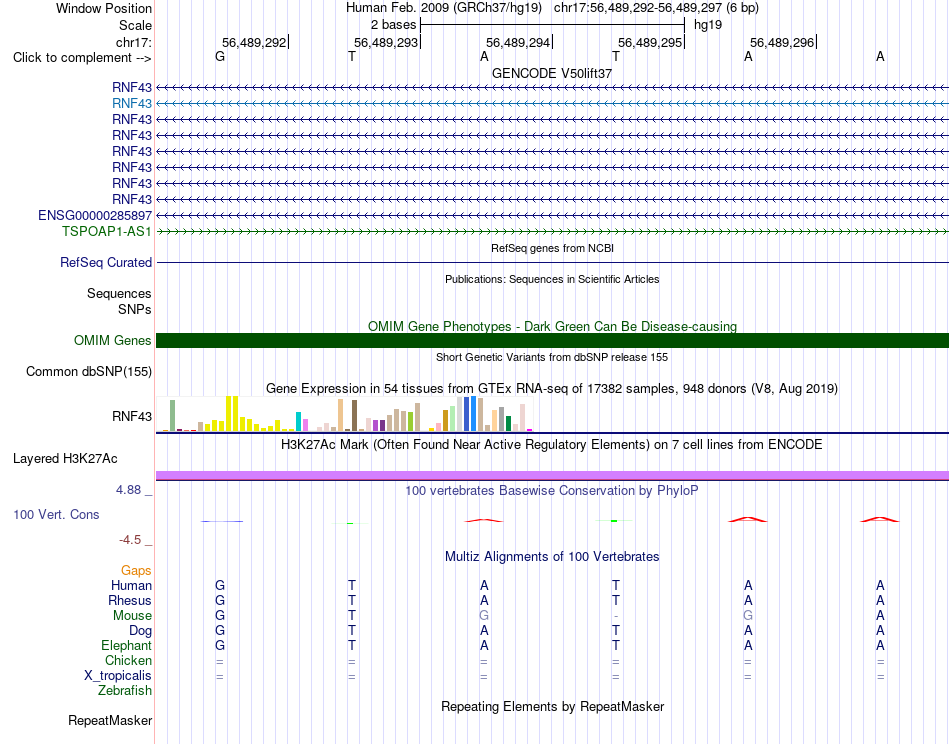Click the Dog alignment row label
Image resolution: width=950 pixels, height=744 pixels.
pyautogui.click(x=140, y=631)
